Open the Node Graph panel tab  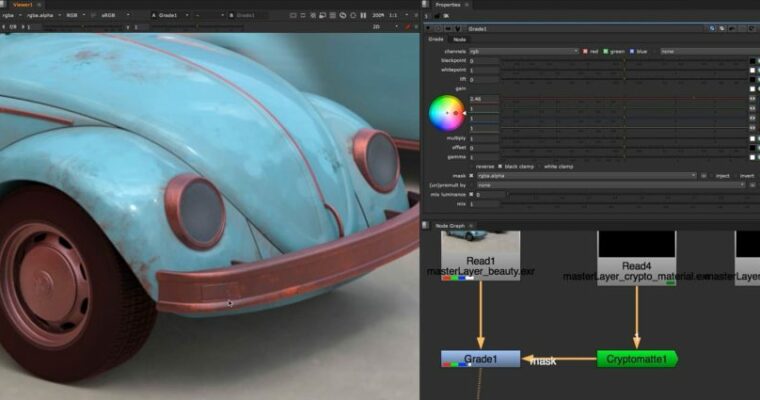[448, 225]
